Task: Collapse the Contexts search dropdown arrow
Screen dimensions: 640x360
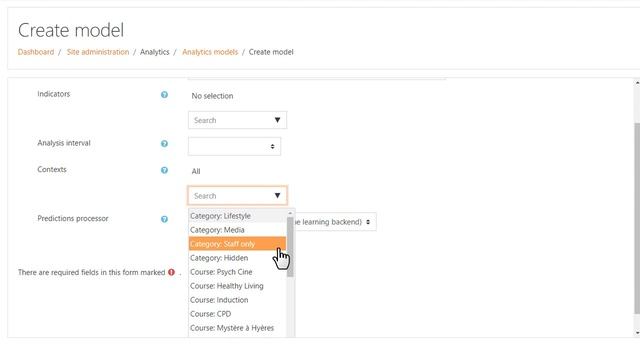Action: [277, 196]
